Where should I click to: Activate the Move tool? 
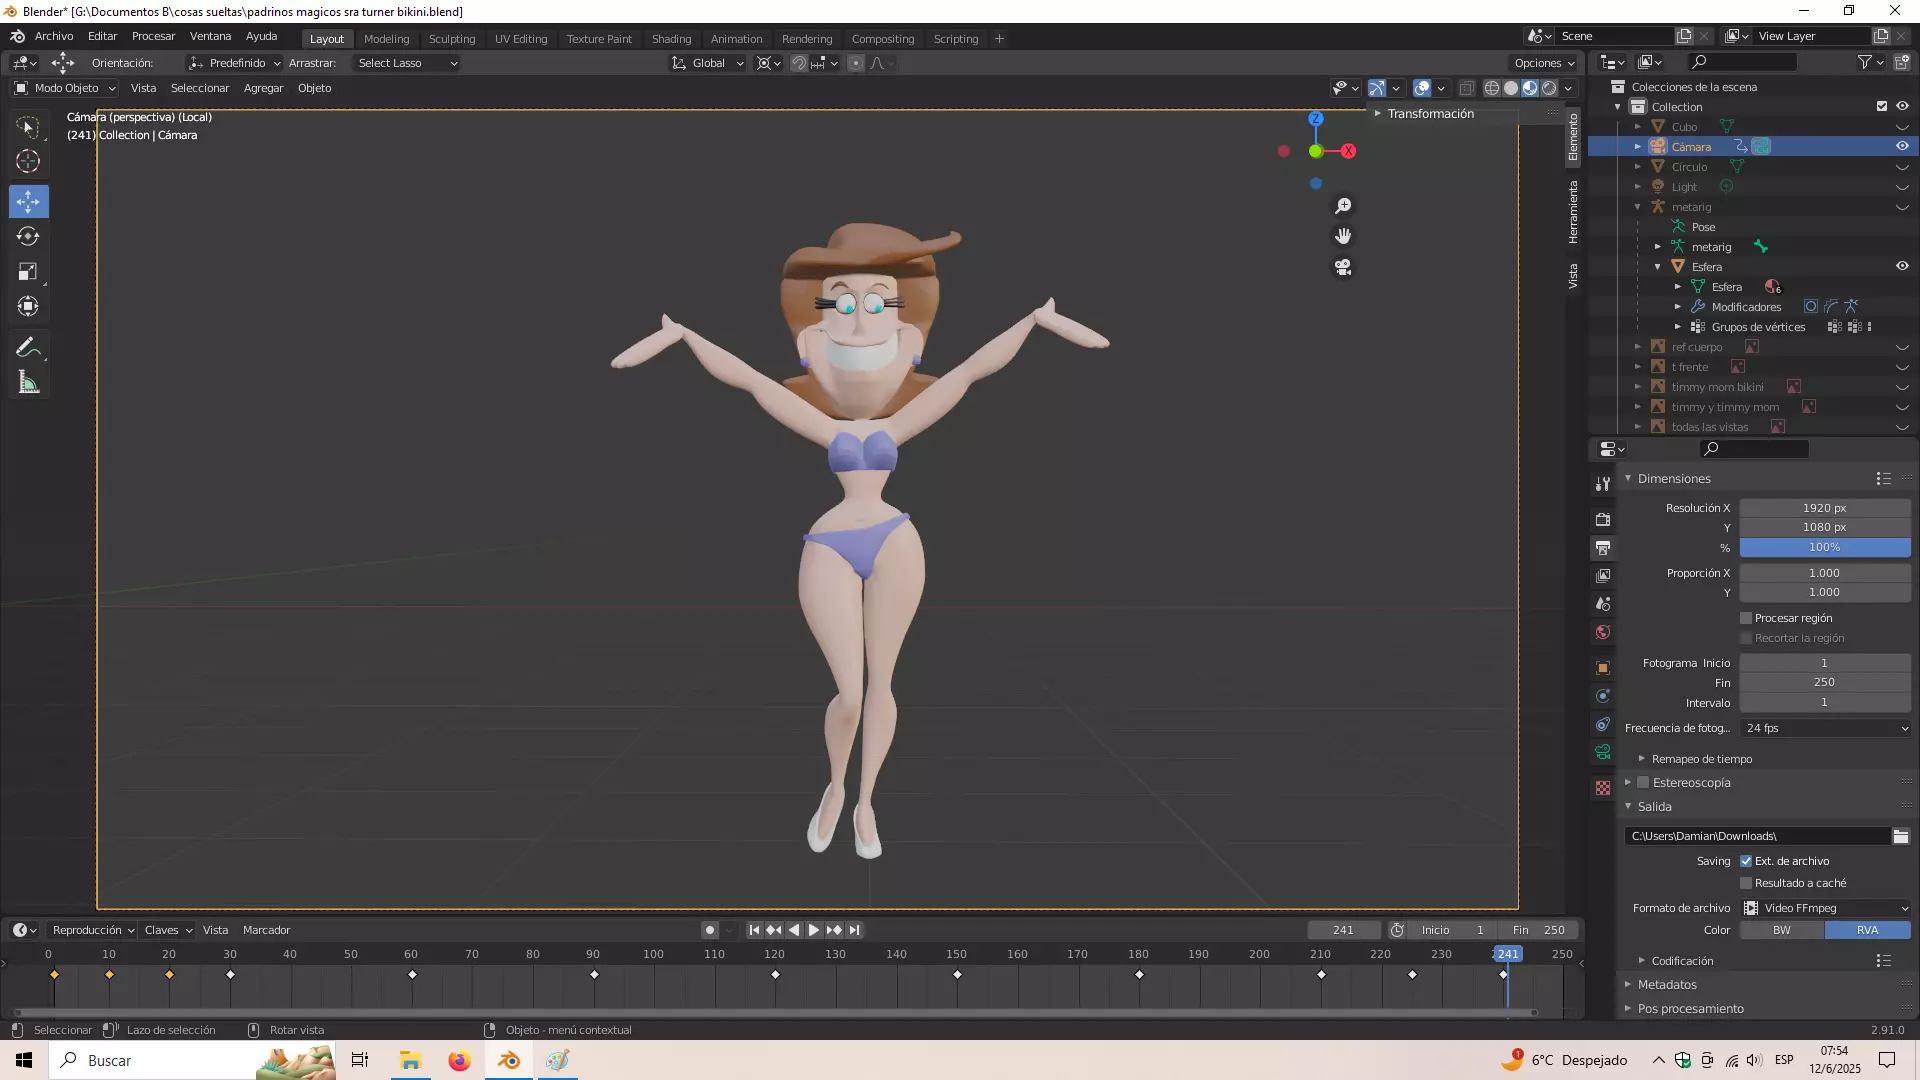coord(28,202)
